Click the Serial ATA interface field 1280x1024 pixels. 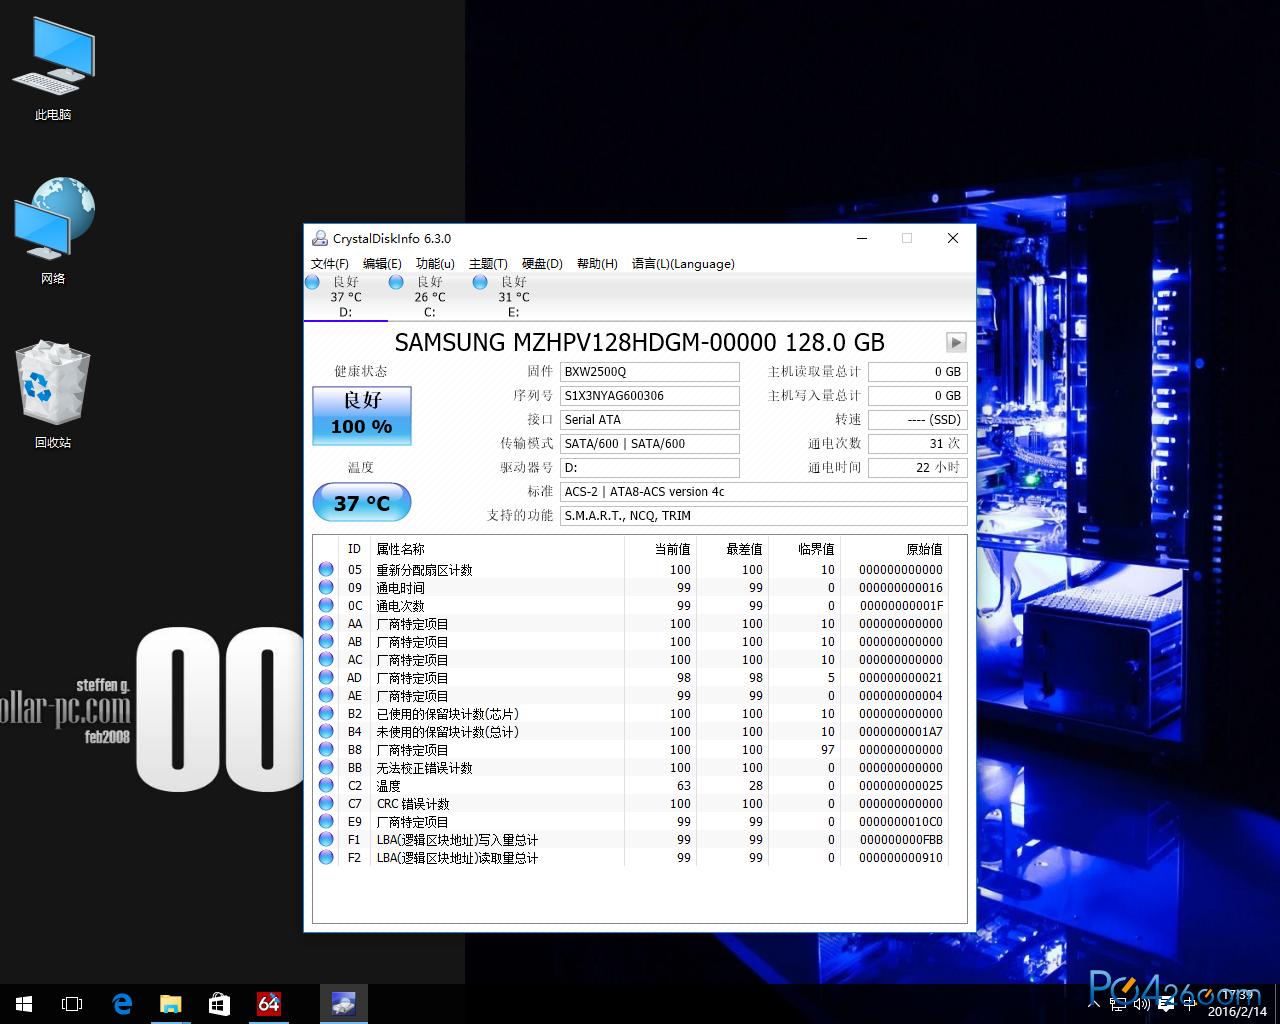click(x=650, y=420)
